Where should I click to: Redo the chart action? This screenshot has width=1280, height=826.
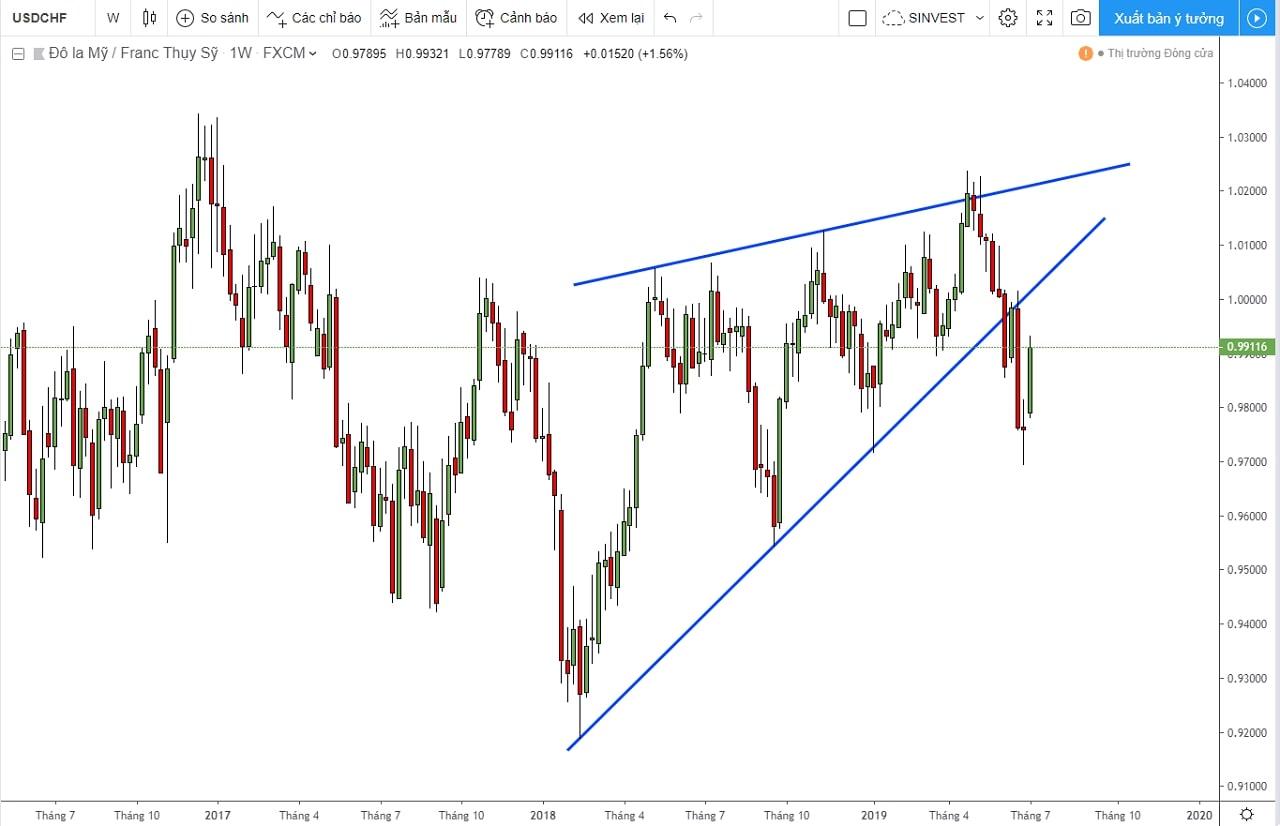click(697, 18)
